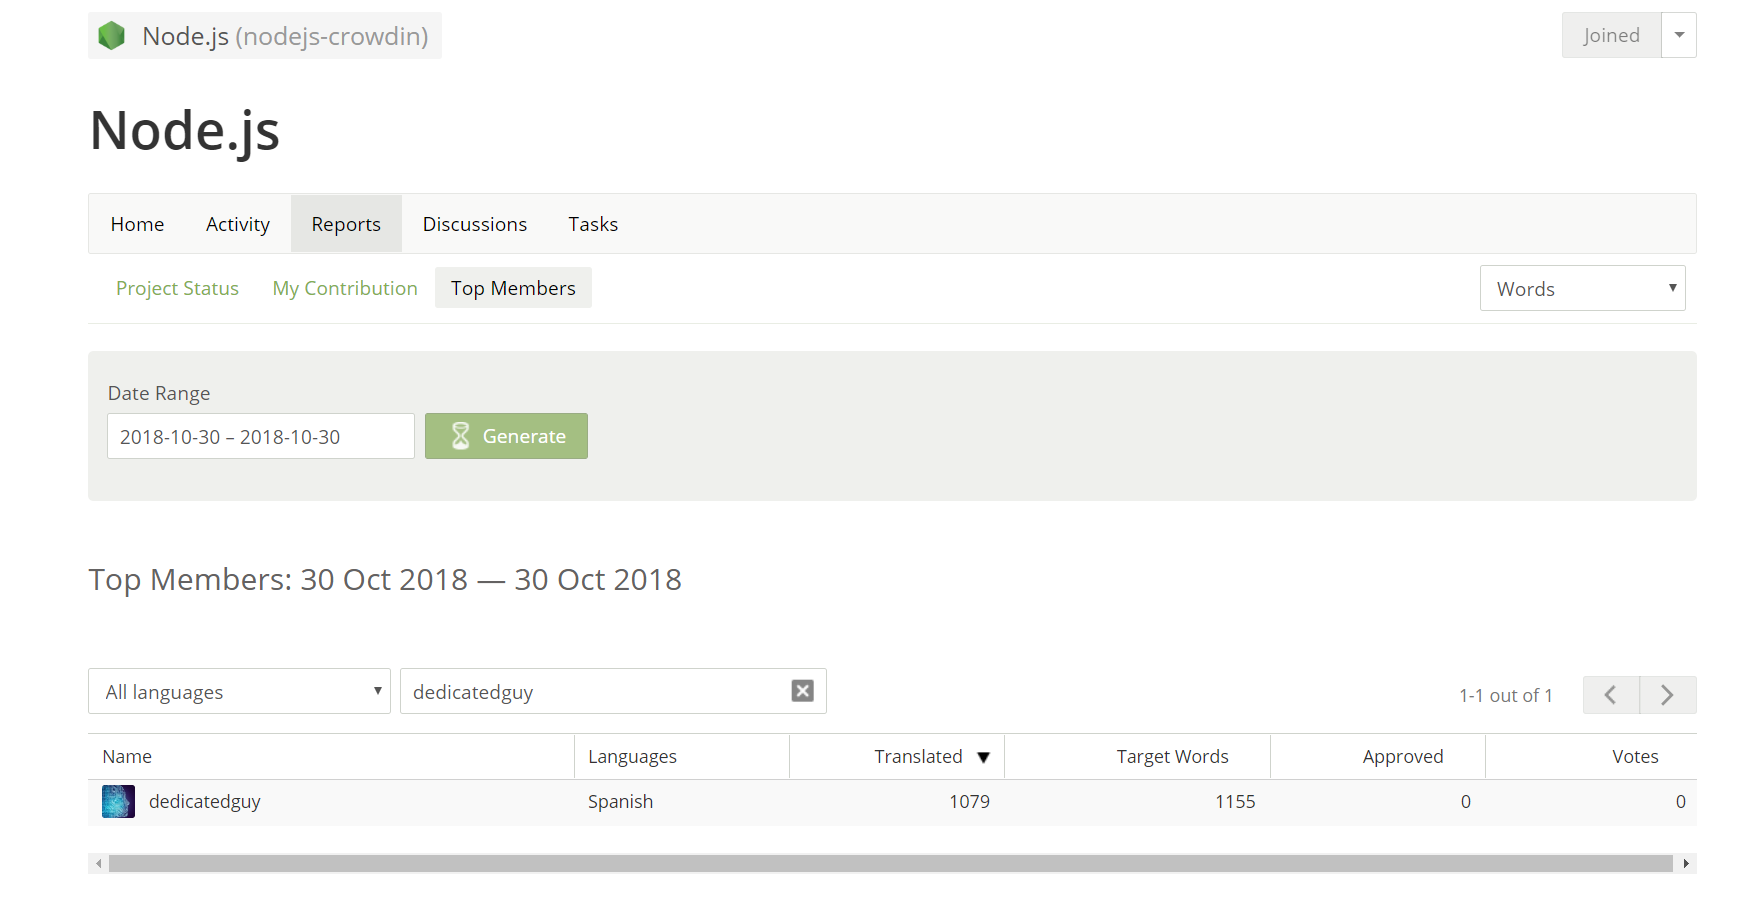View My Contribution report

(x=345, y=288)
